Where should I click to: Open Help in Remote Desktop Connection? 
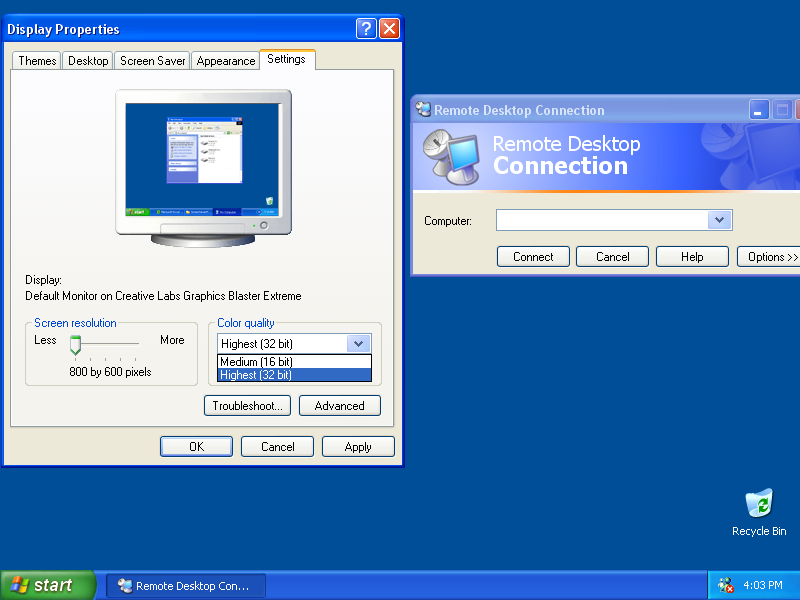click(x=692, y=257)
